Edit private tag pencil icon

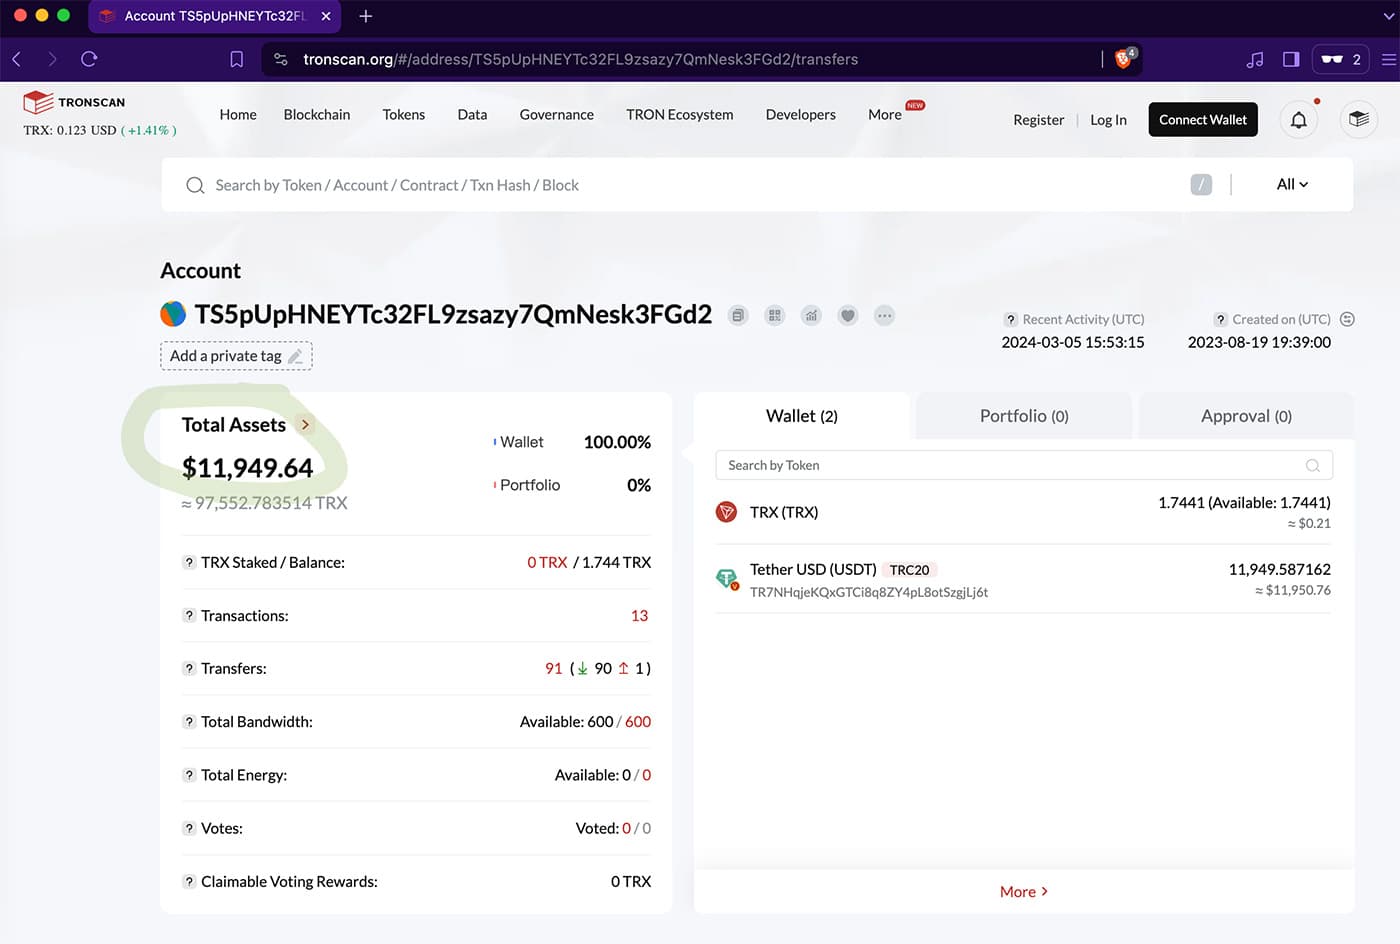(295, 357)
